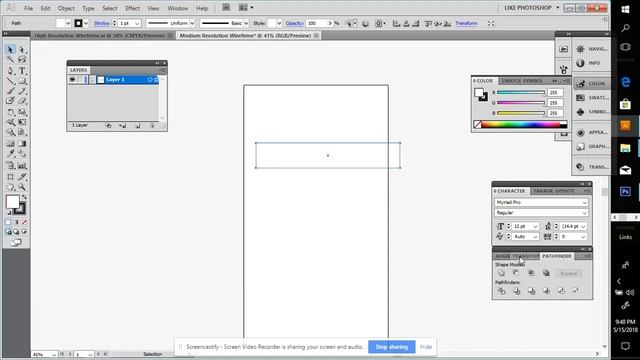The image size is (640, 360).
Task: Select the Paintbrush tool
Action: (x=10, y=91)
